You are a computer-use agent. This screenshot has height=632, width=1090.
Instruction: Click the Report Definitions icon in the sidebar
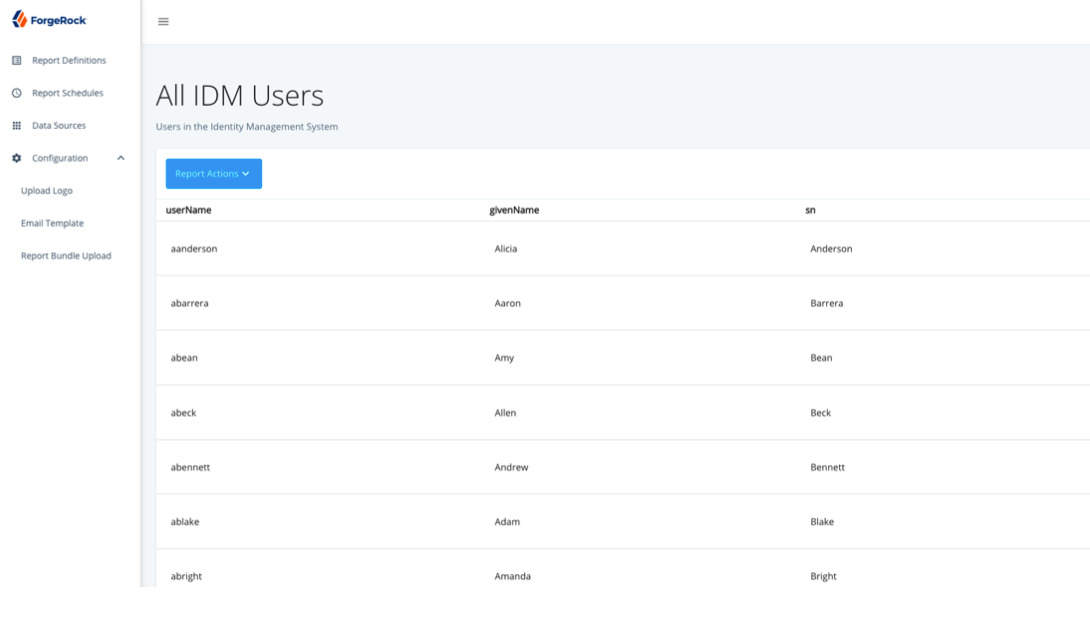tap(16, 60)
